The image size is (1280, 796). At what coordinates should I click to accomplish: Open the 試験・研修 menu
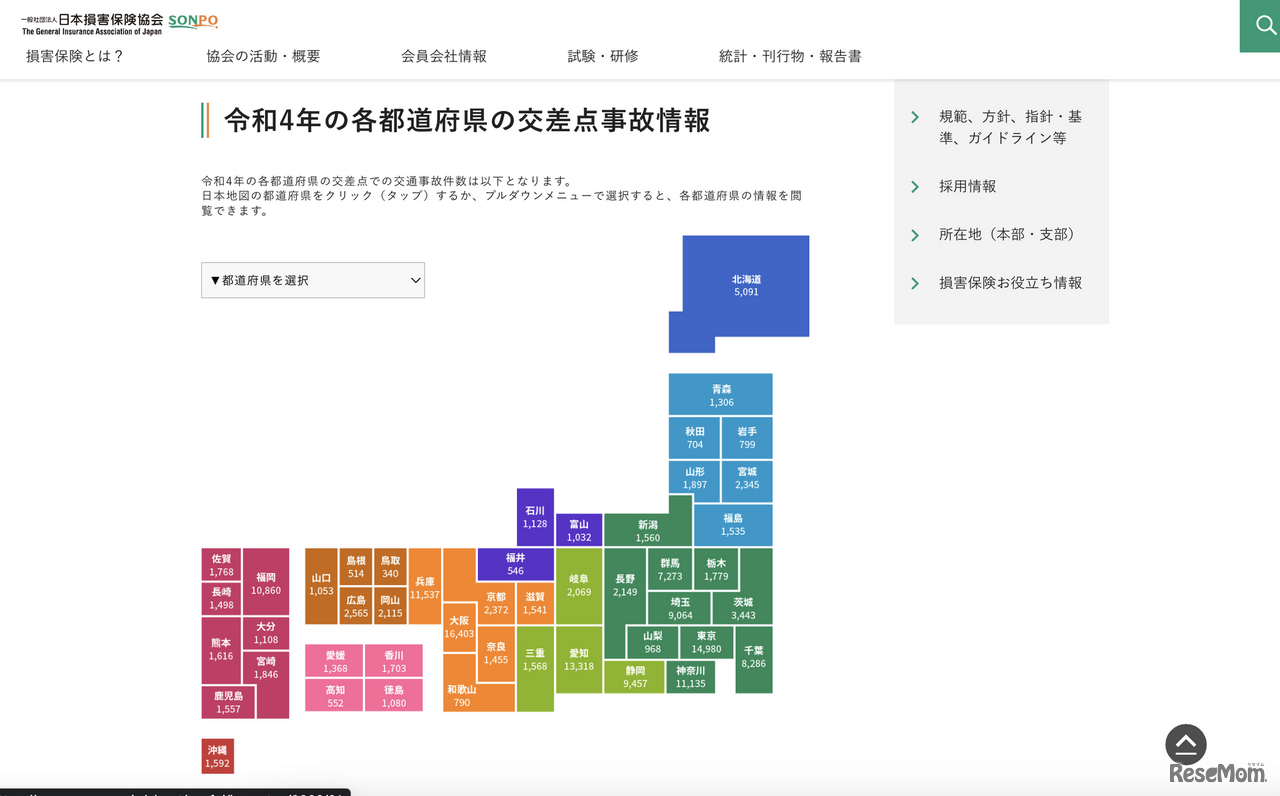pos(602,57)
